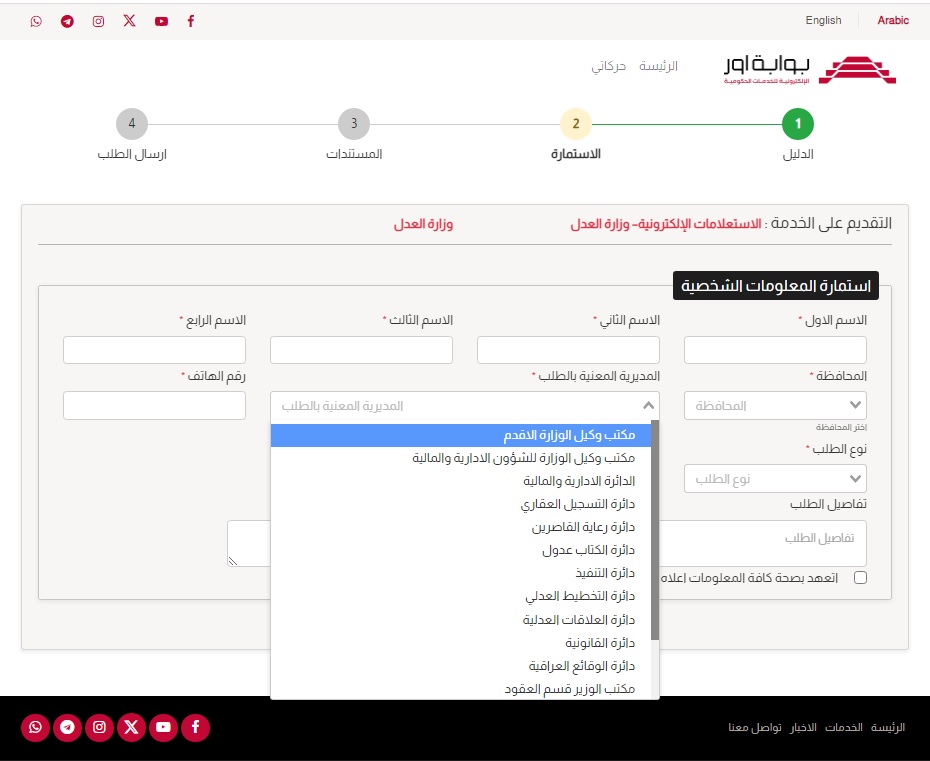Click the footer X round icon
The height and width of the screenshot is (761, 930).
pos(132,727)
